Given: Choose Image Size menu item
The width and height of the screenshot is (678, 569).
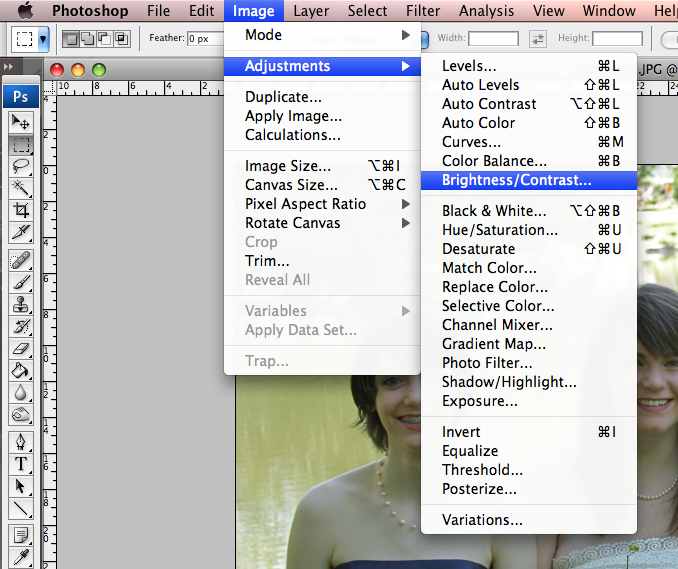Looking at the screenshot, I should [322, 166].
